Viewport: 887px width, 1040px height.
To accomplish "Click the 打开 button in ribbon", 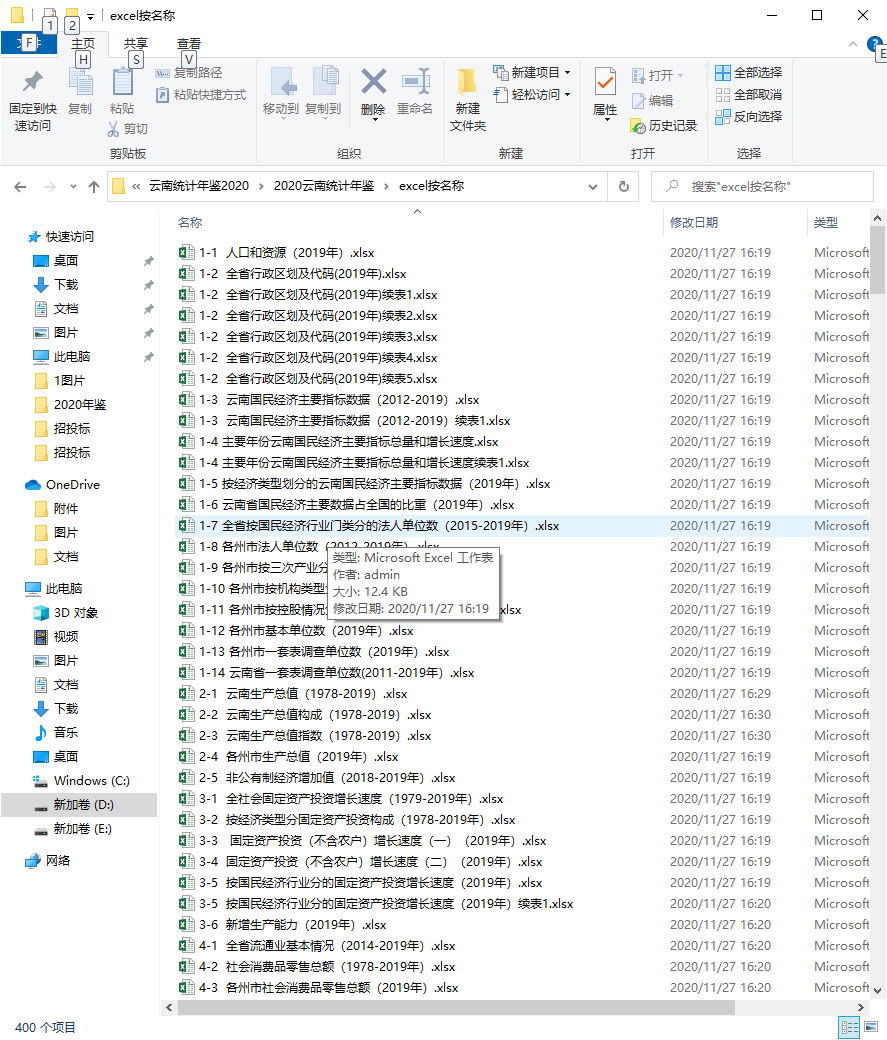I will (657, 76).
